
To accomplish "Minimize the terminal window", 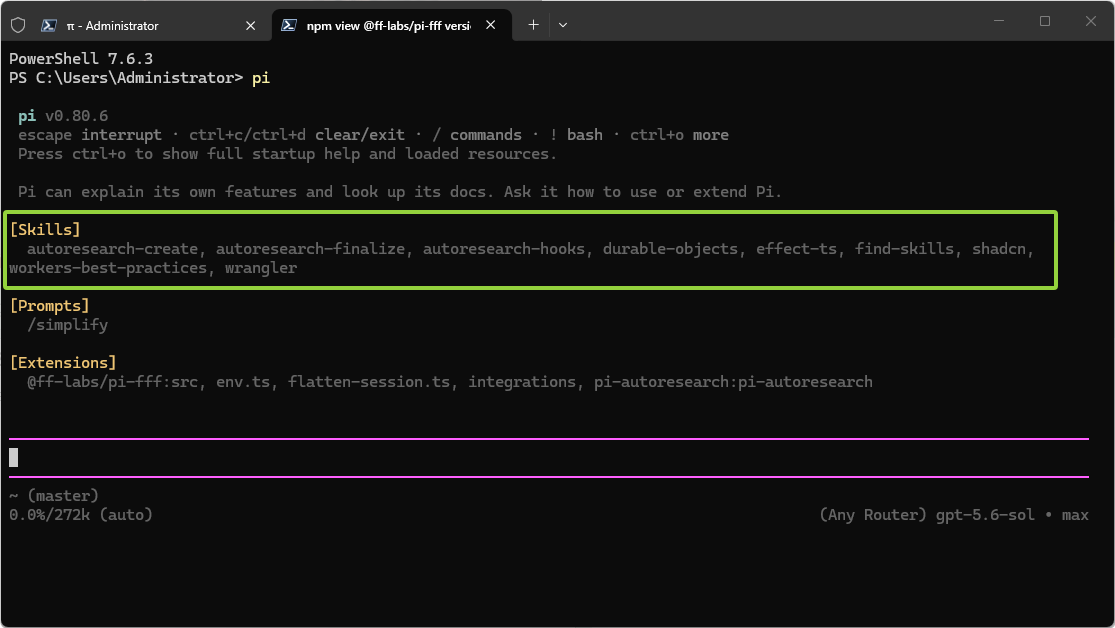I will click(x=999, y=21).
